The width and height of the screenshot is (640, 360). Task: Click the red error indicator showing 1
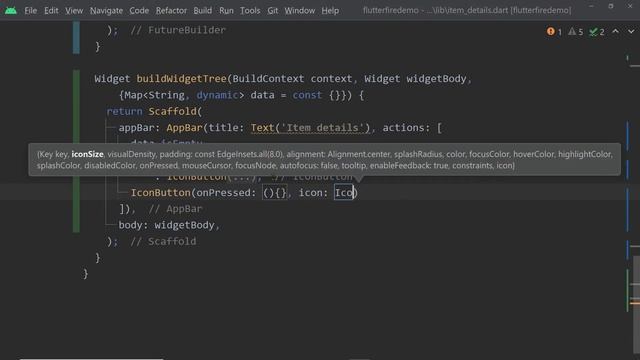pos(554,31)
